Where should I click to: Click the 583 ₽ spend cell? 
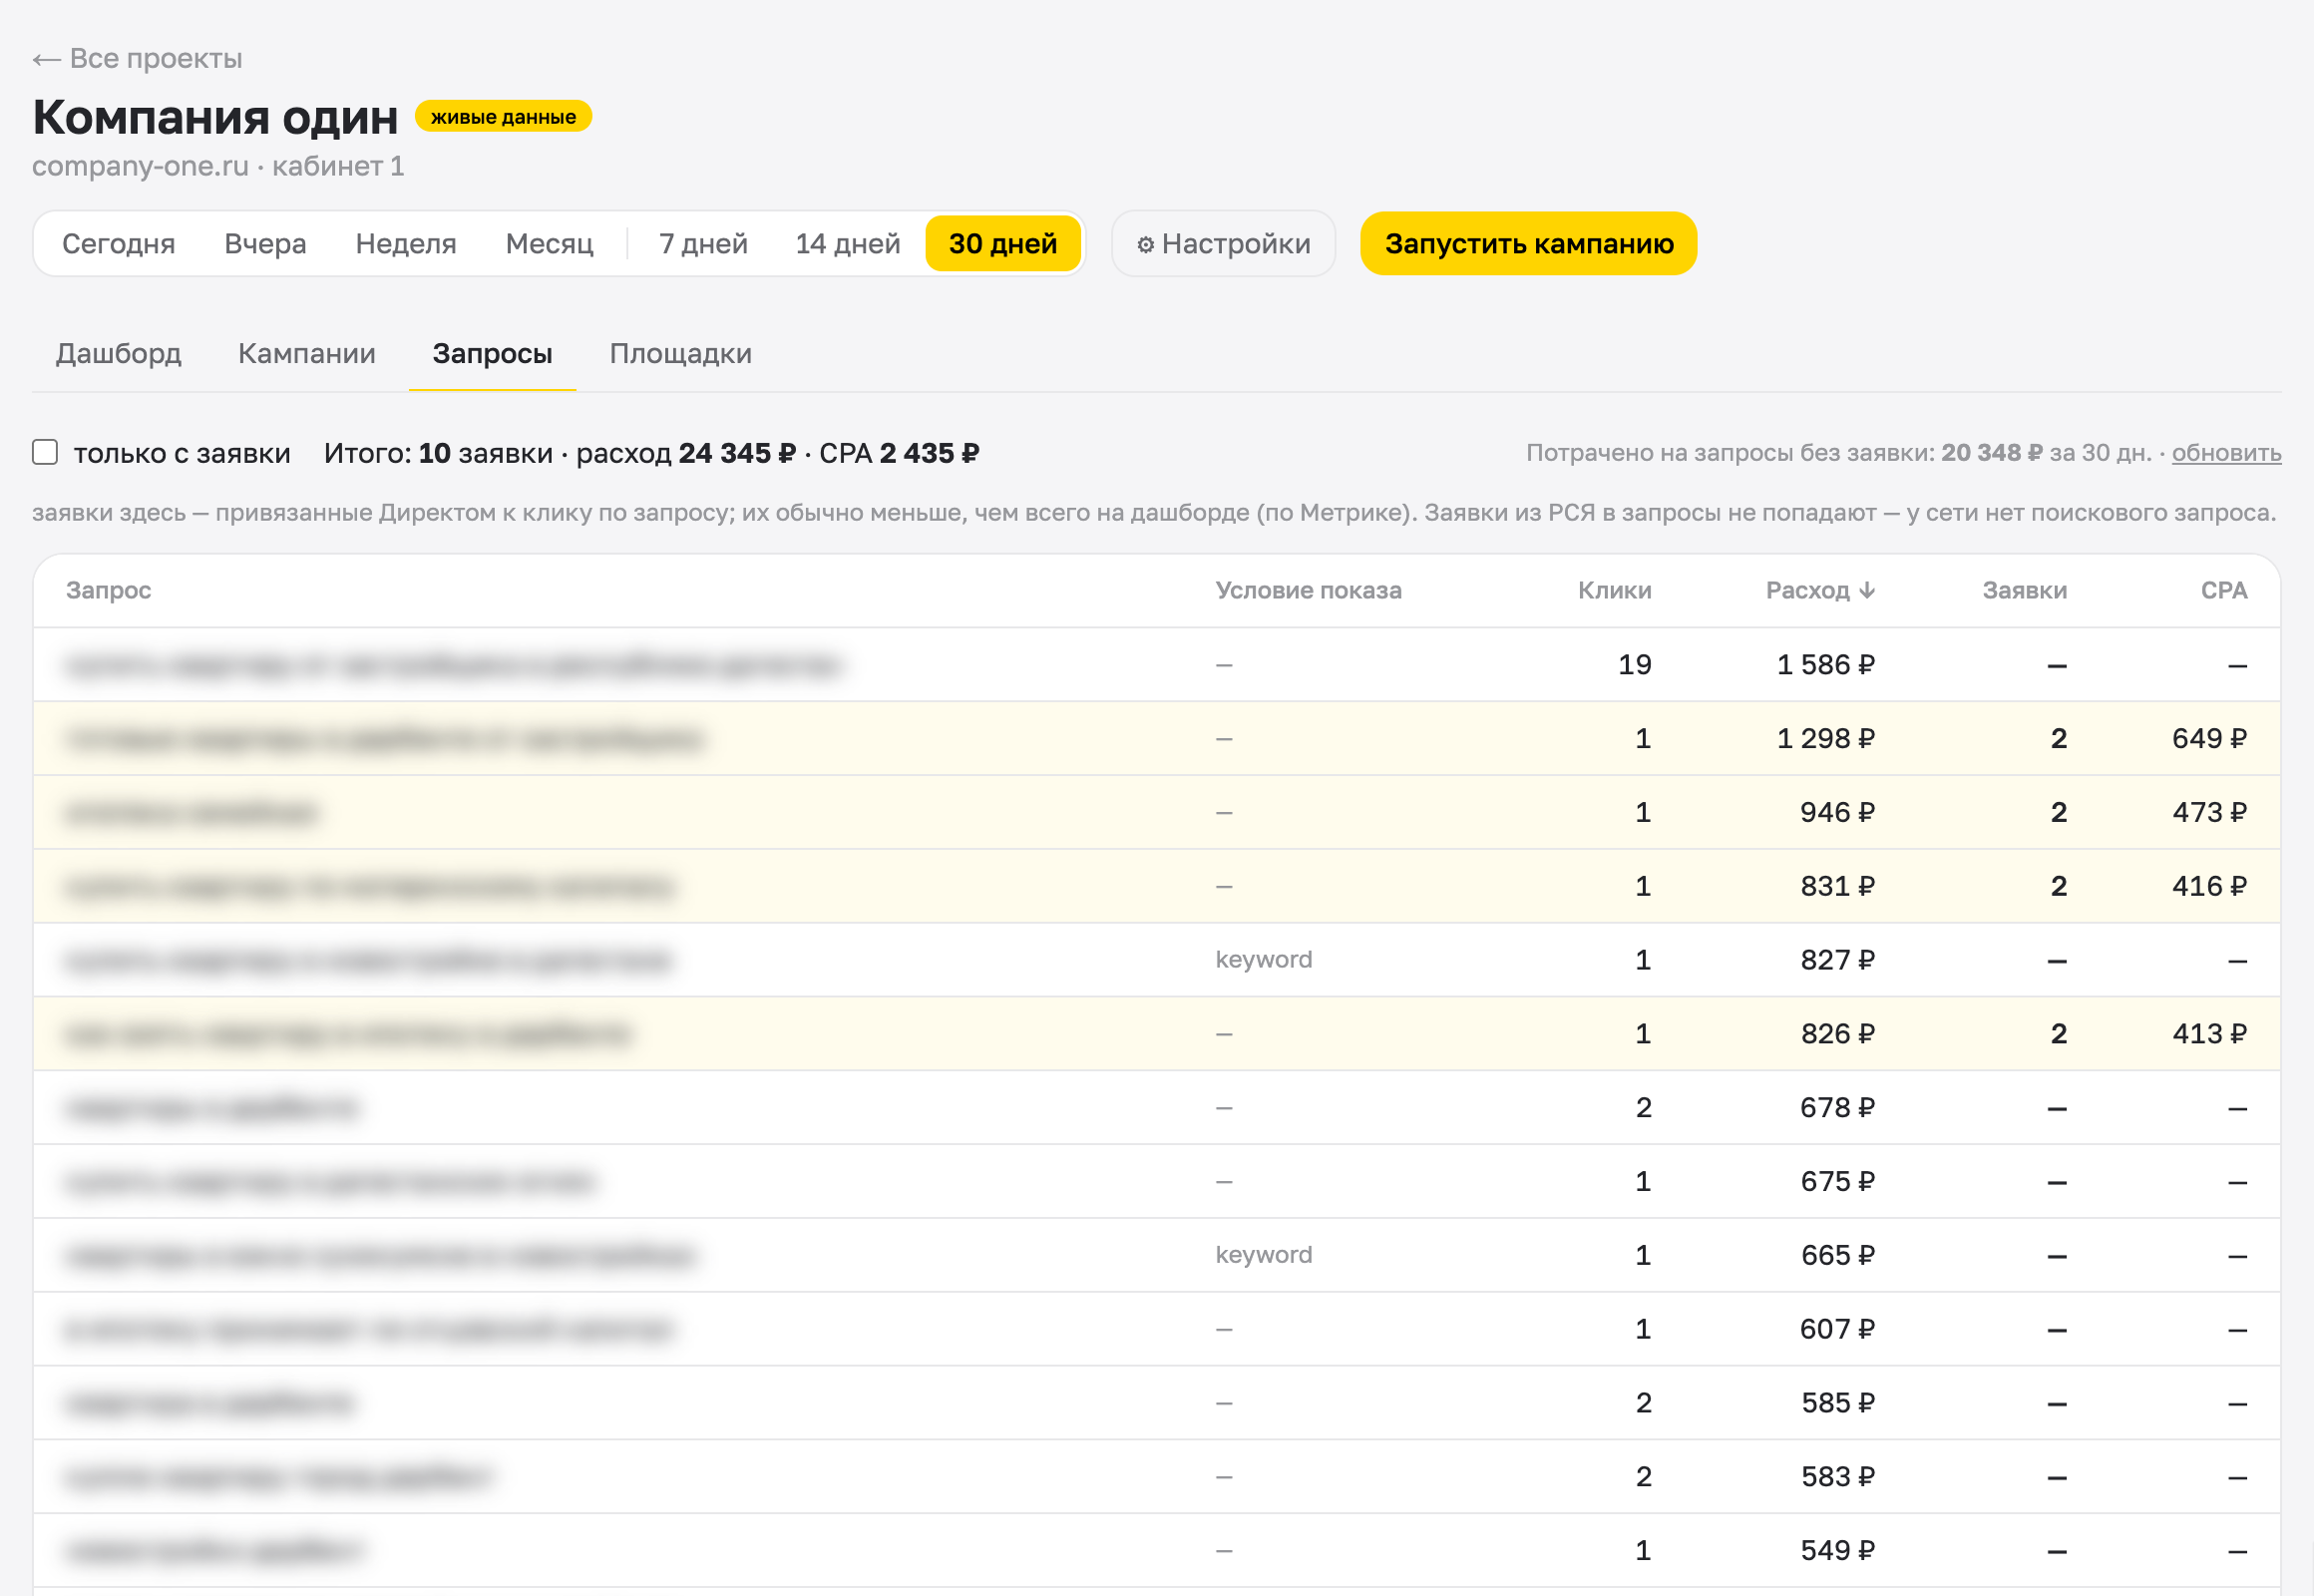point(1837,1476)
